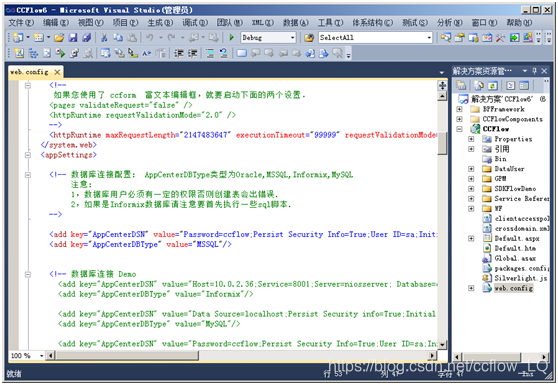Click Show All Files icon in Solution Explorer
The image size is (558, 385).
(479, 85)
